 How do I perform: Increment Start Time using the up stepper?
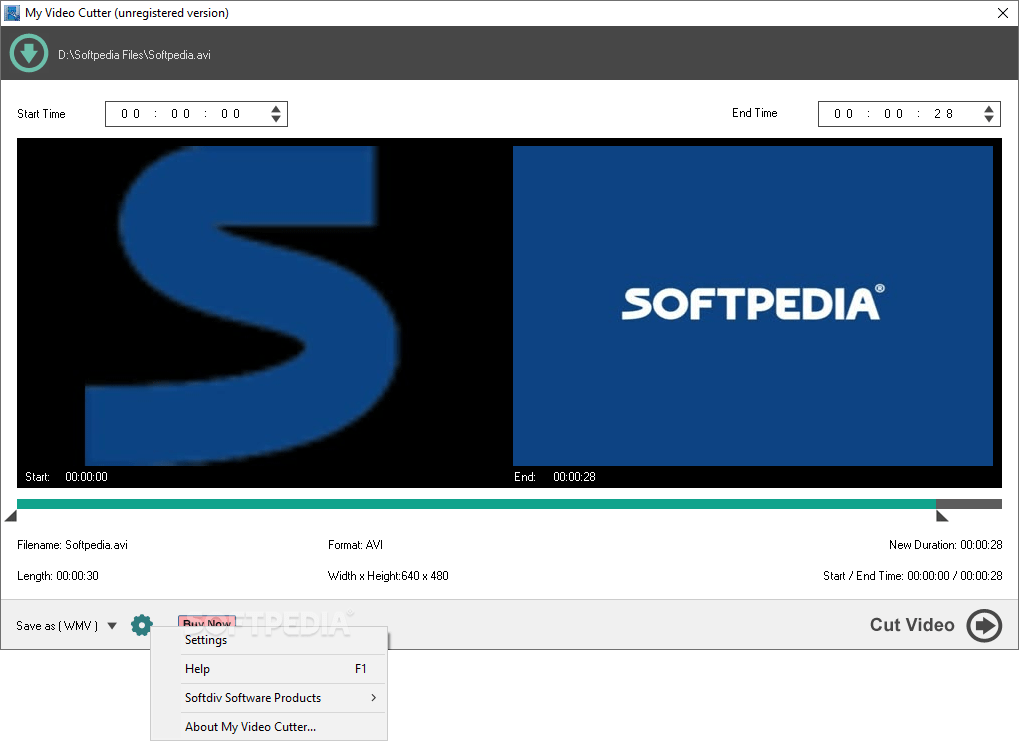(x=276, y=108)
